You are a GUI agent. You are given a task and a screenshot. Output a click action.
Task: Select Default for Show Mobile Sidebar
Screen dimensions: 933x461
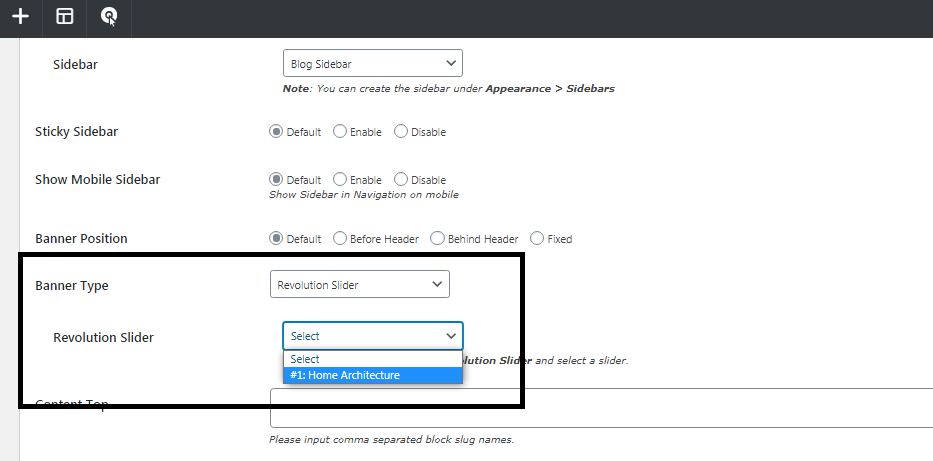[x=276, y=180]
